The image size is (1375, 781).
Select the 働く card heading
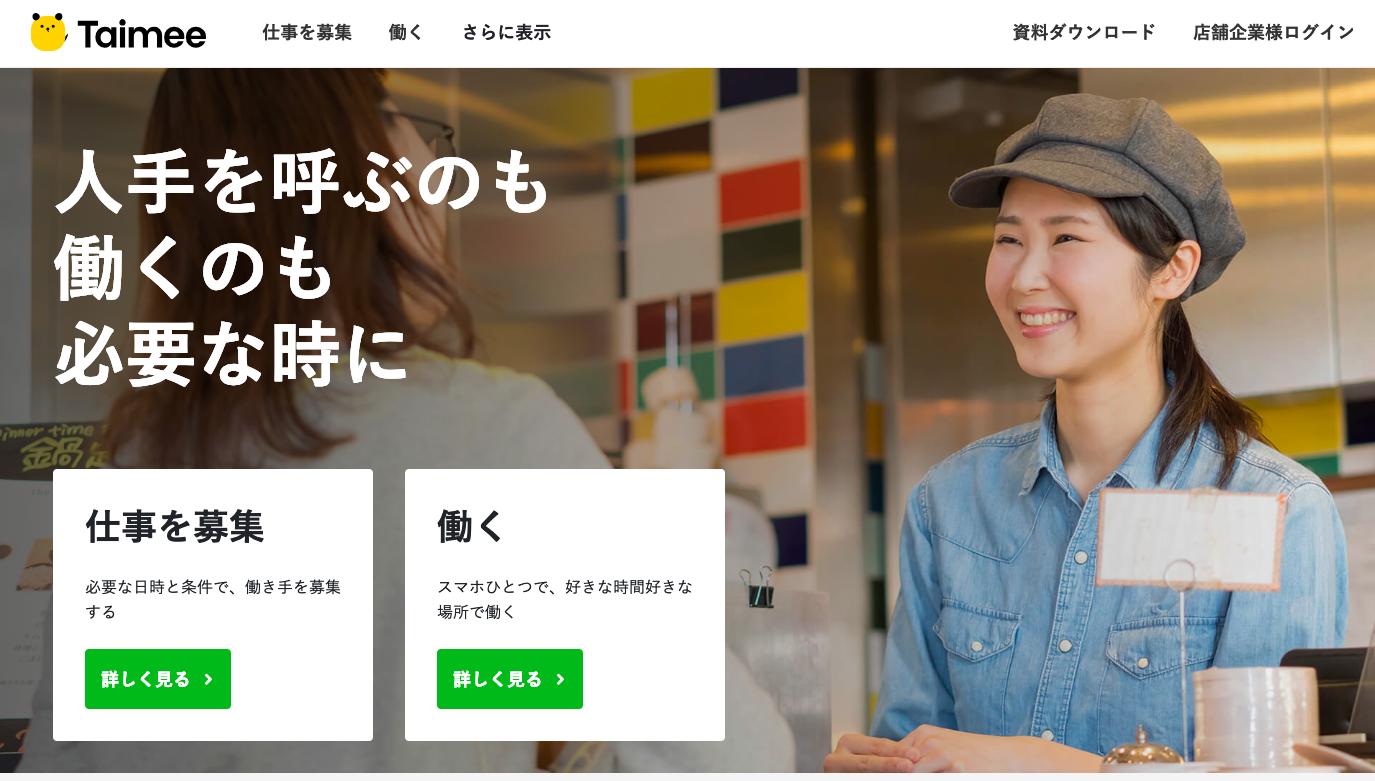click(472, 526)
